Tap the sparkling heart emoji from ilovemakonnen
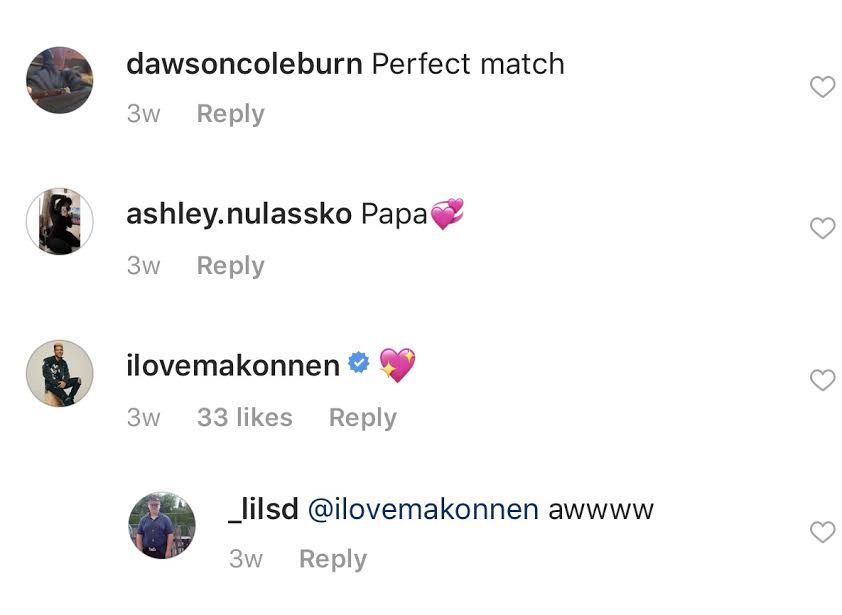842x615 pixels. coord(396,365)
